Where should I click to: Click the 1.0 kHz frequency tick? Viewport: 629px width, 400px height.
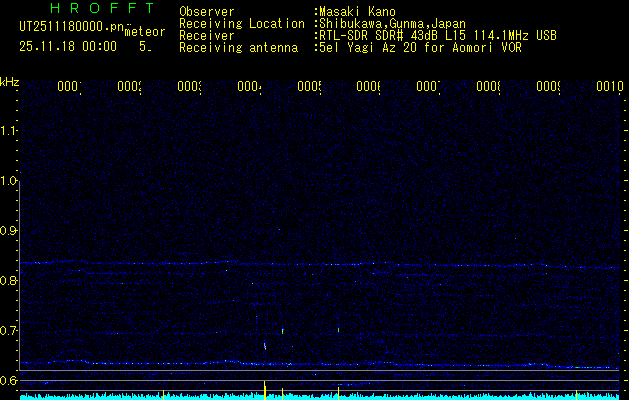point(9,181)
